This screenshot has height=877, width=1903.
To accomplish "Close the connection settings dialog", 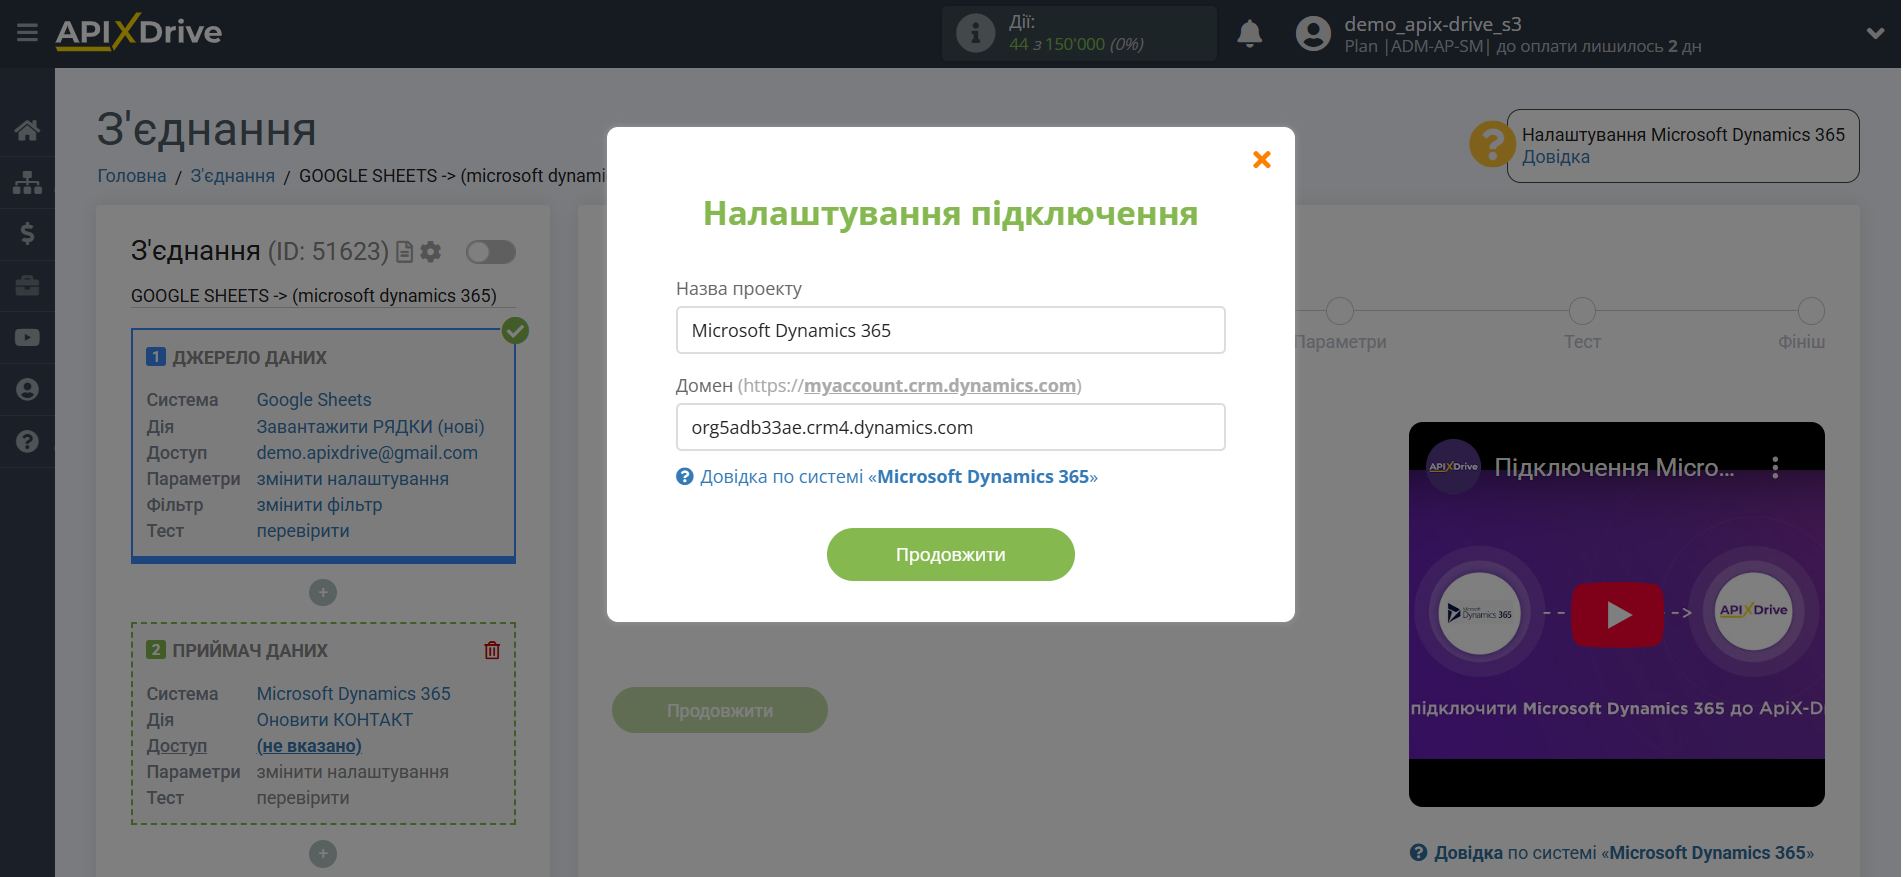I will click(x=1262, y=159).
